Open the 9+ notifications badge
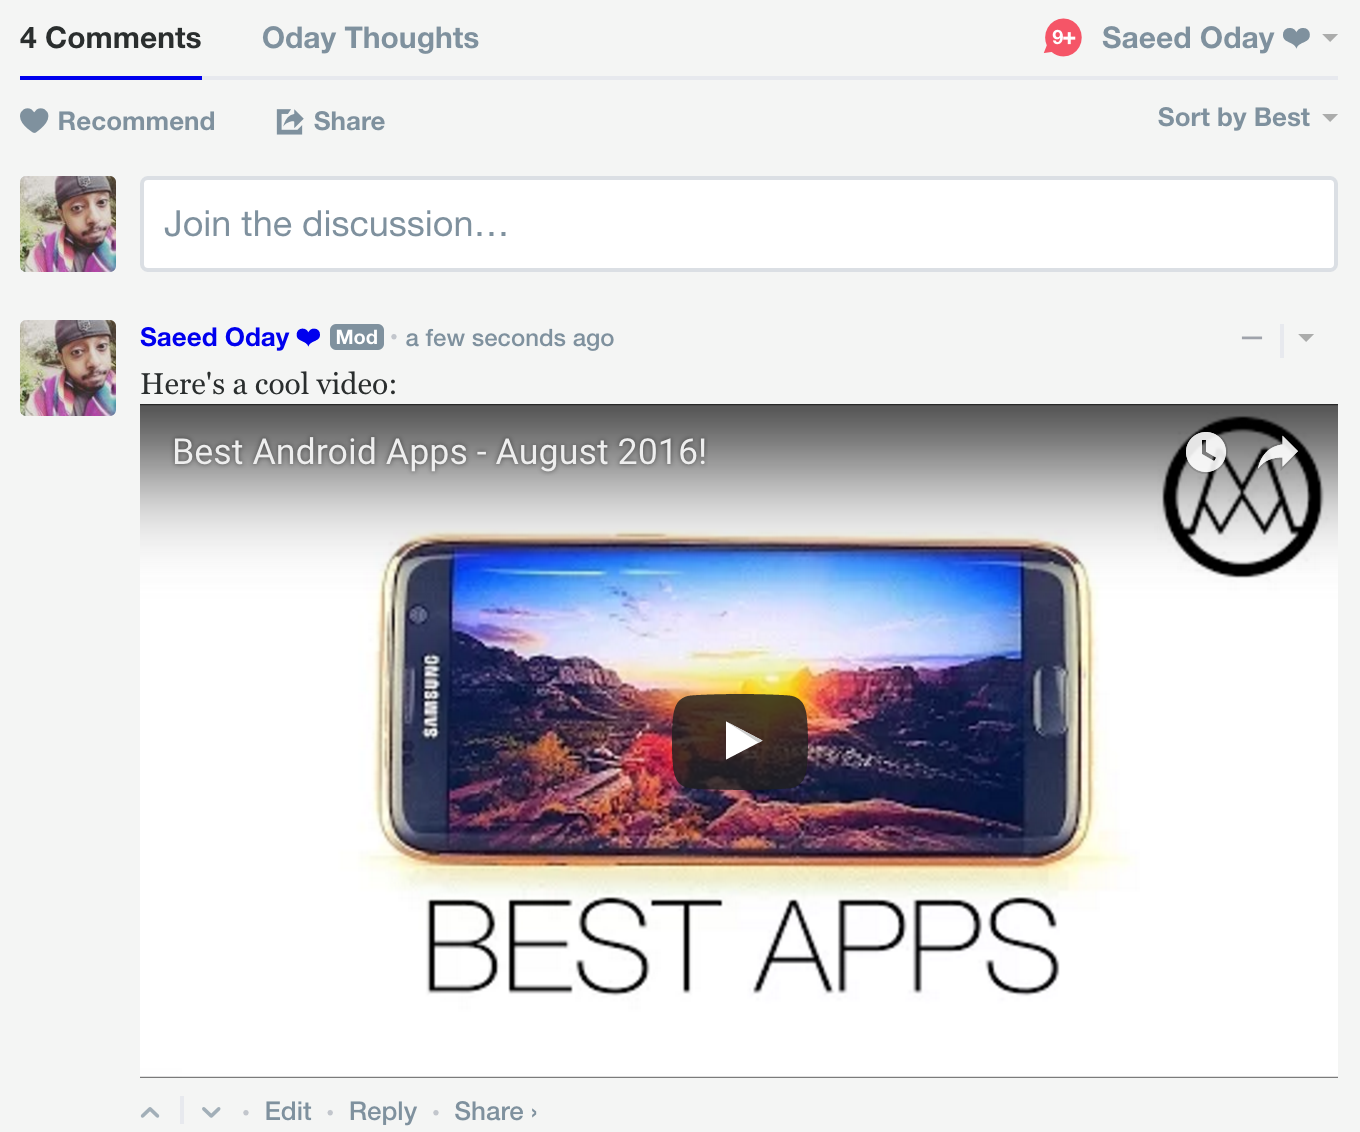1360x1132 pixels. click(x=1063, y=38)
